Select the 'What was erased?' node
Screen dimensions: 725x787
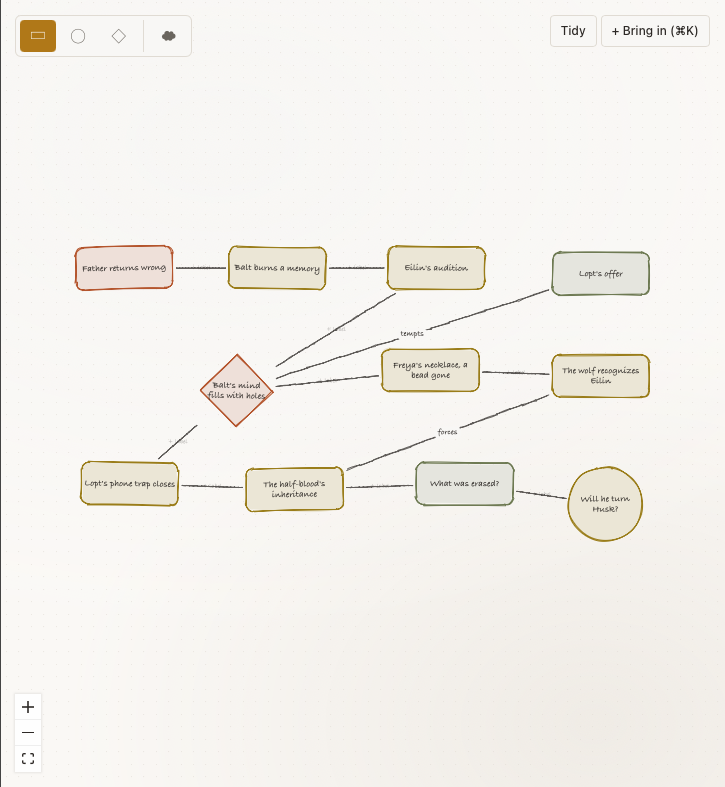click(464, 484)
